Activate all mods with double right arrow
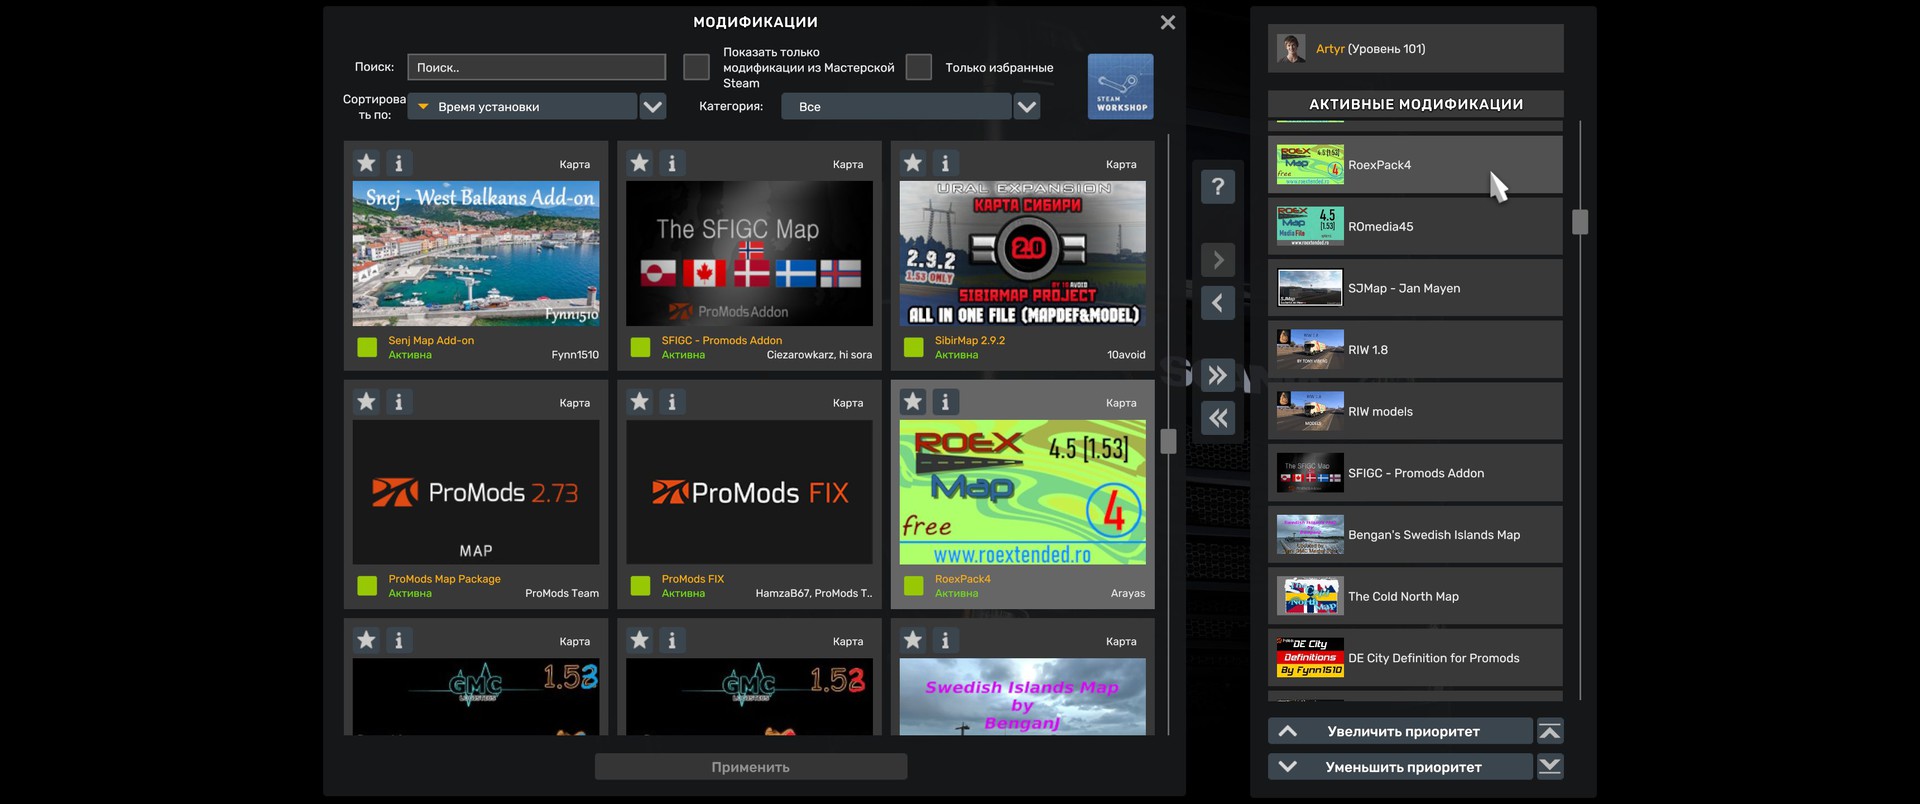 click(x=1218, y=376)
